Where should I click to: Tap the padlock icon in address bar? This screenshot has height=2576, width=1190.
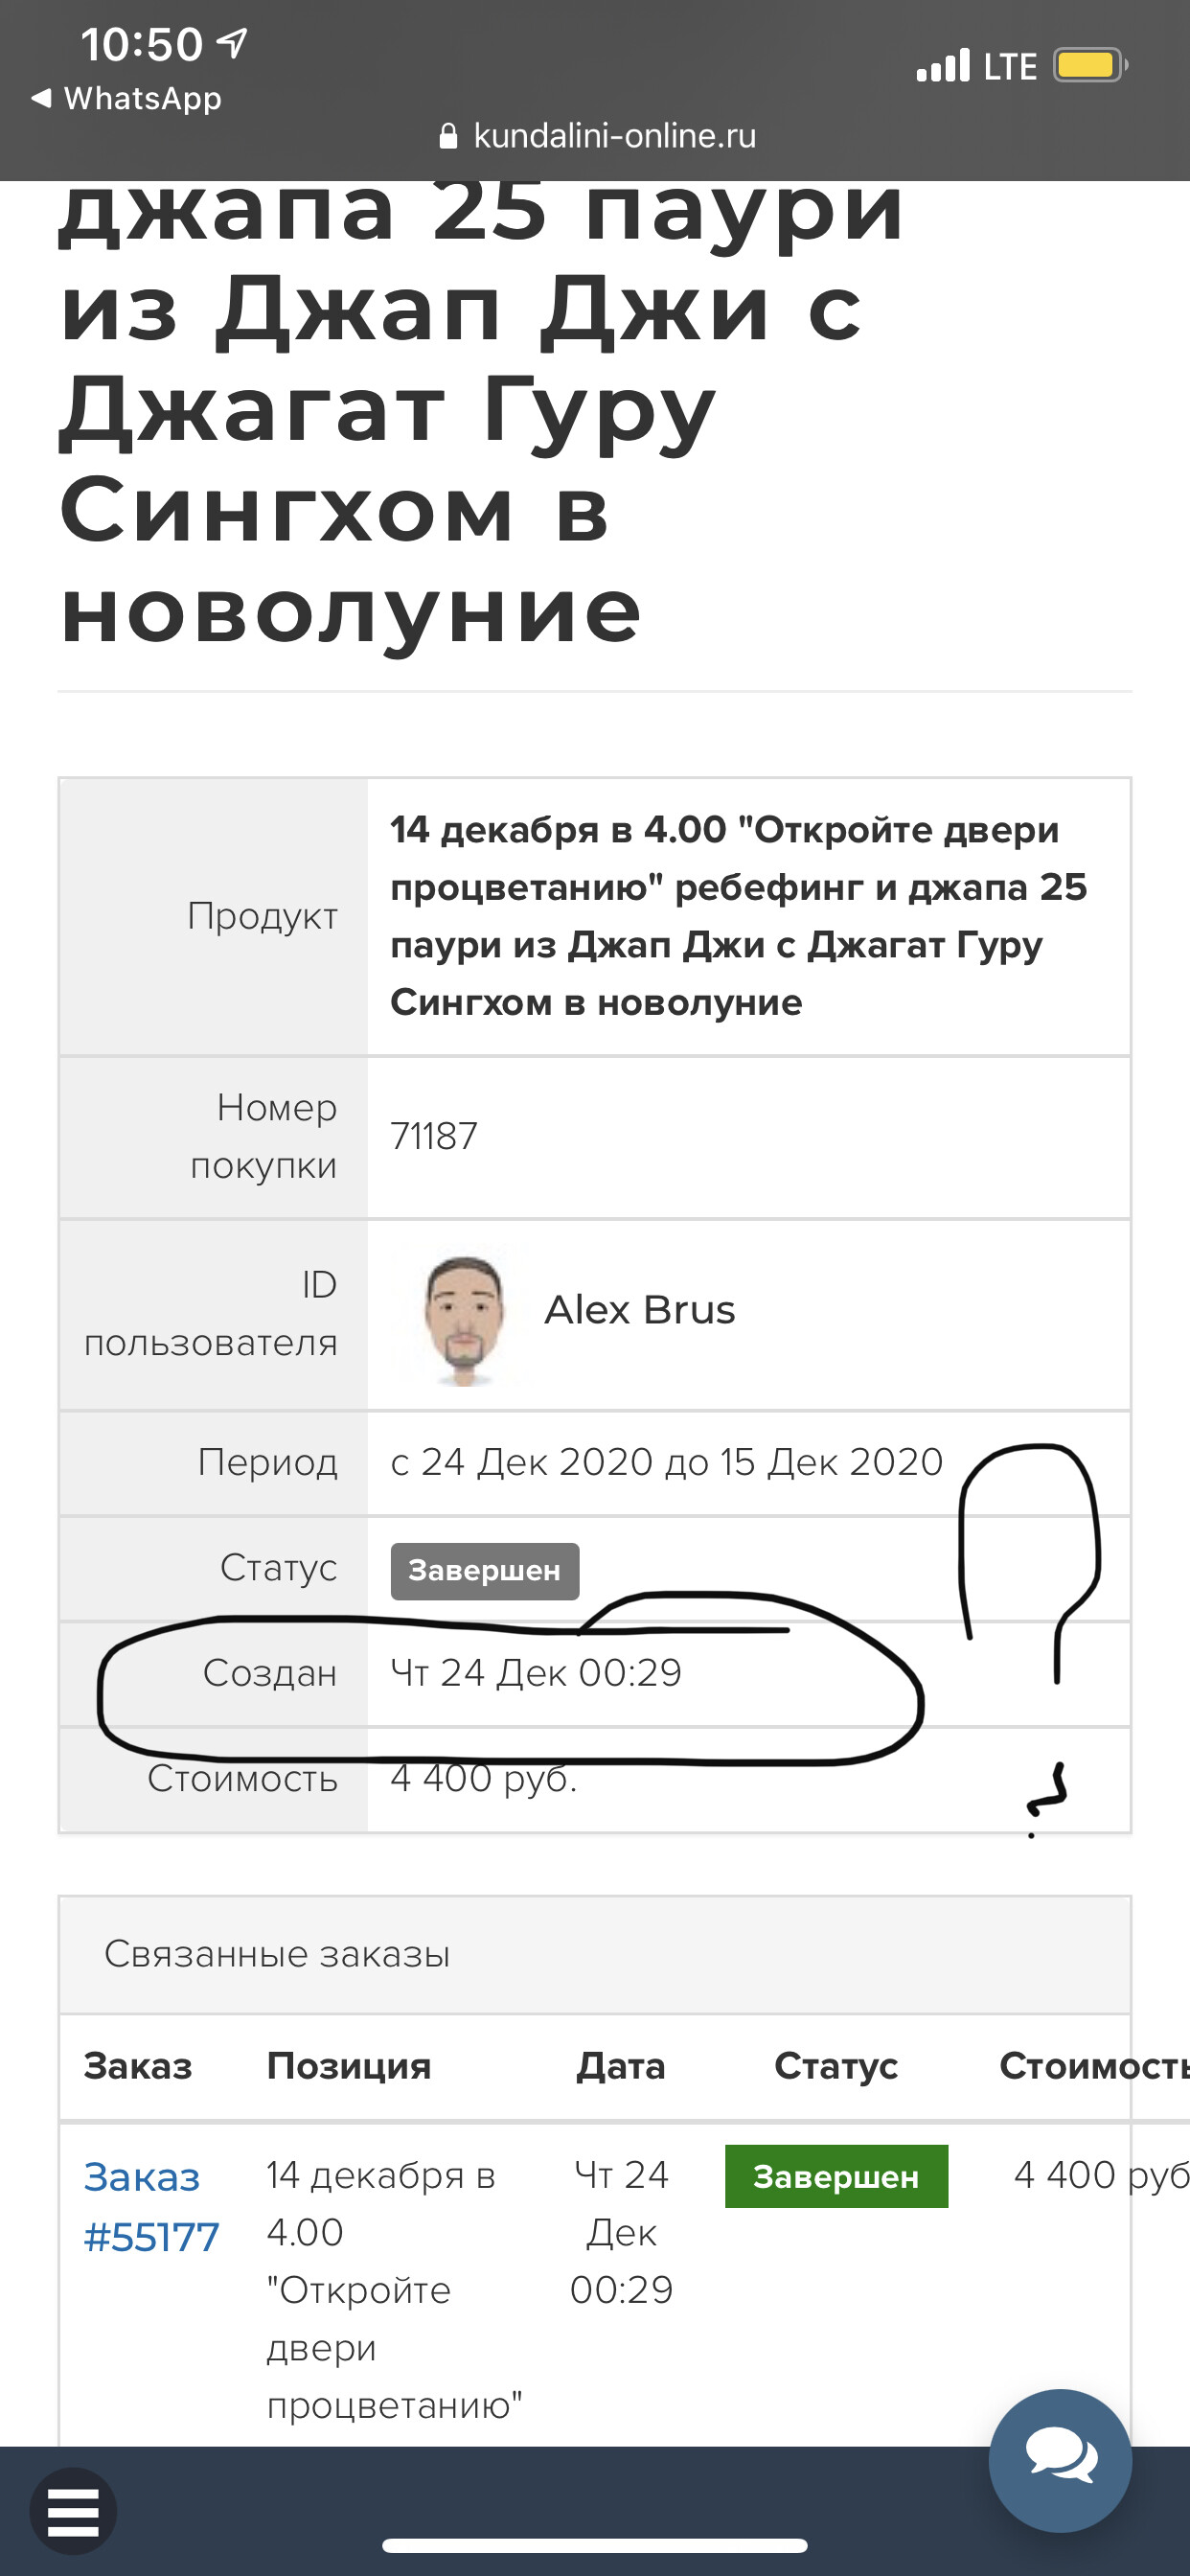[x=449, y=136]
